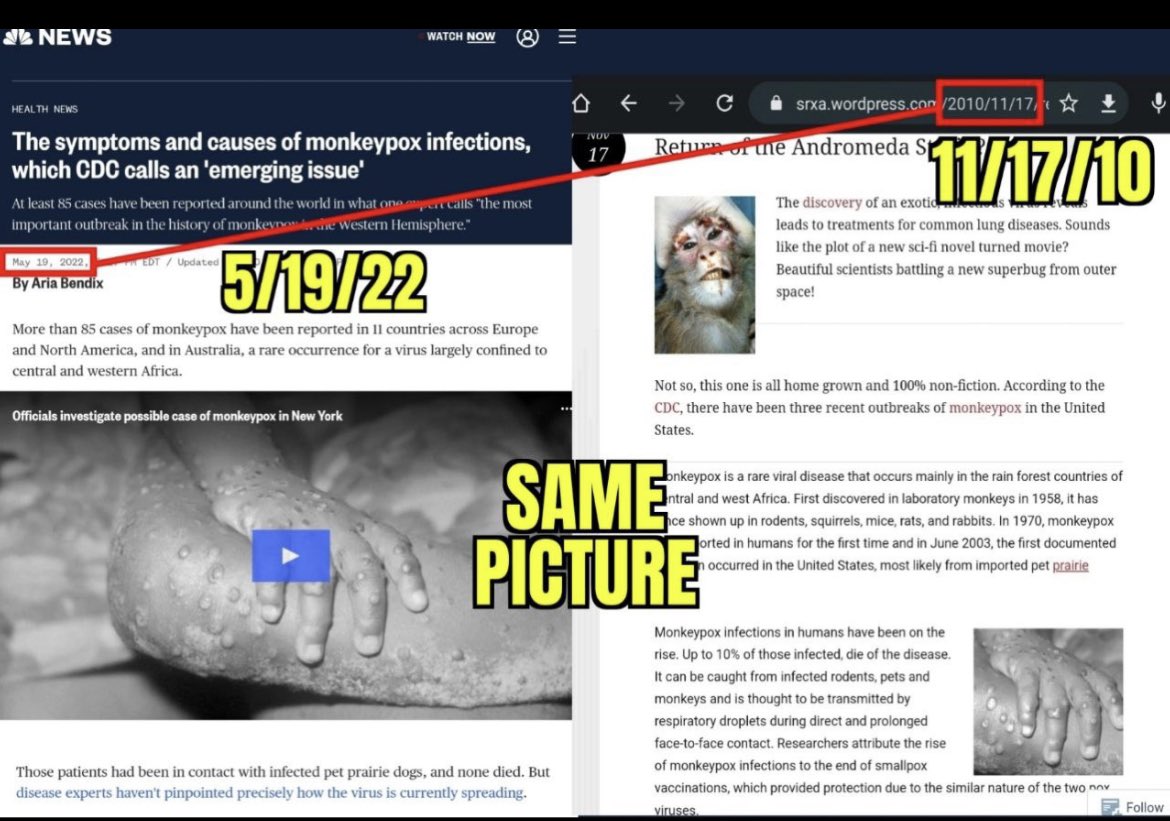Open the 'prairie' link in blog post
This screenshot has height=821, width=1170.
(x=1070, y=565)
